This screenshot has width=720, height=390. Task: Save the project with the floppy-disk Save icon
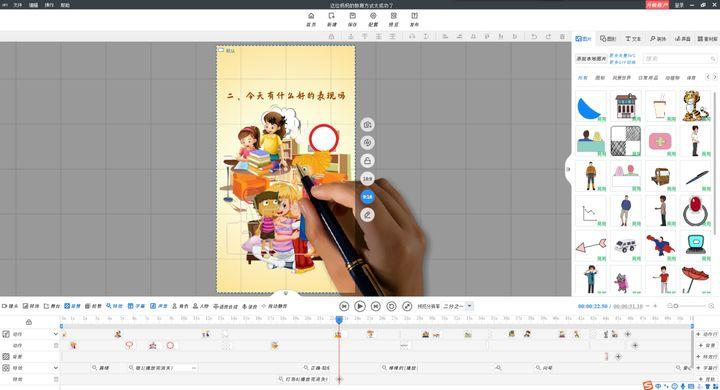tap(352, 19)
